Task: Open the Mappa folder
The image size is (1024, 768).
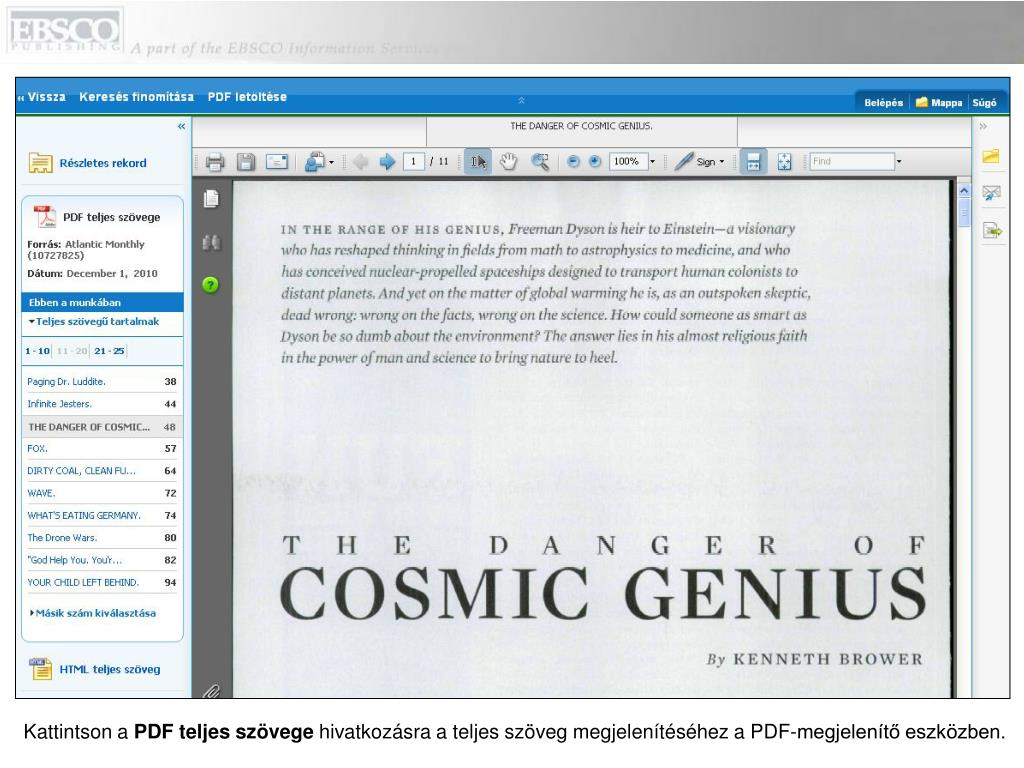Action: [939, 103]
